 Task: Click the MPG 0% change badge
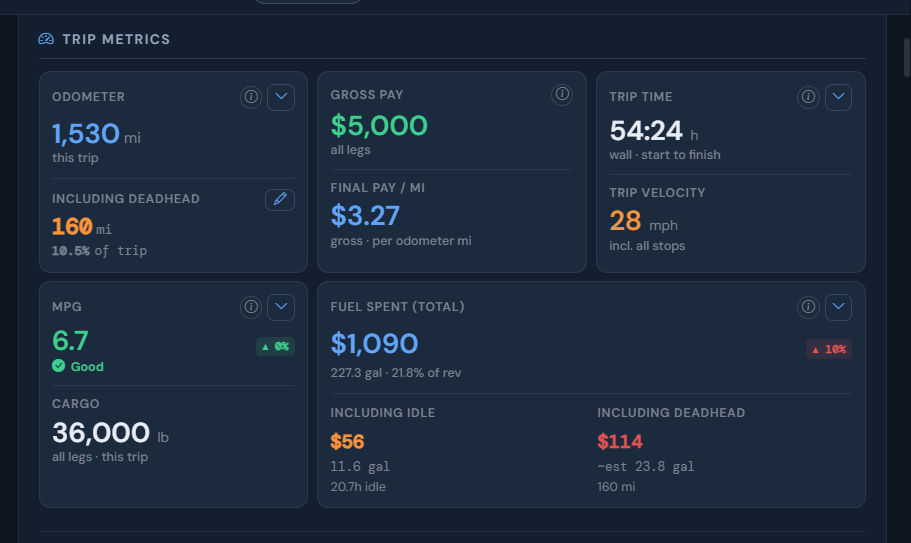[x=275, y=346]
